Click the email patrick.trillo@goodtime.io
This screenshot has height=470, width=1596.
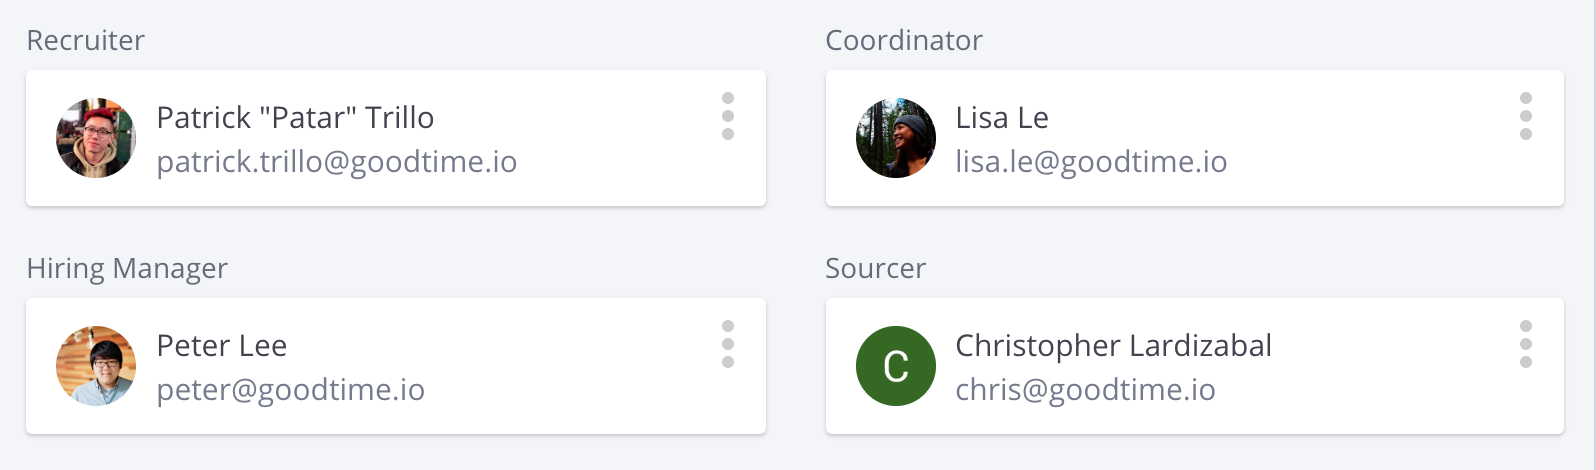(x=337, y=162)
